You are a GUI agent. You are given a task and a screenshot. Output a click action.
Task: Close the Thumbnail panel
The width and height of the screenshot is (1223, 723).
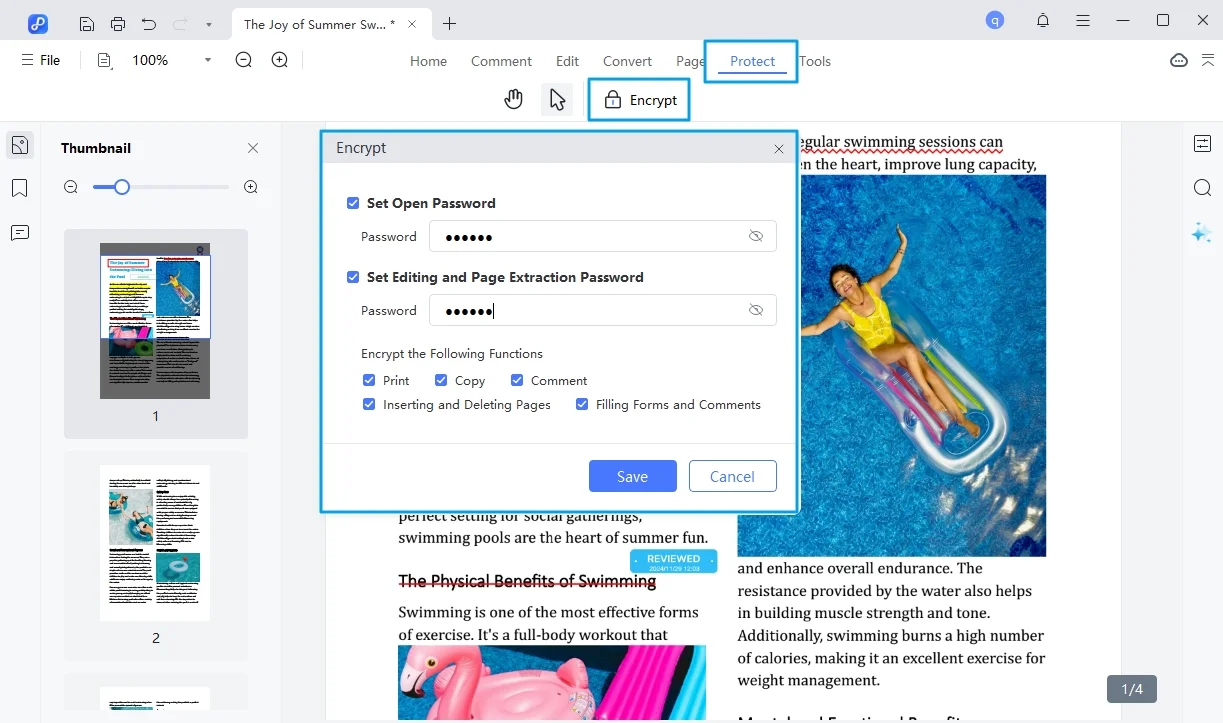[x=253, y=148]
